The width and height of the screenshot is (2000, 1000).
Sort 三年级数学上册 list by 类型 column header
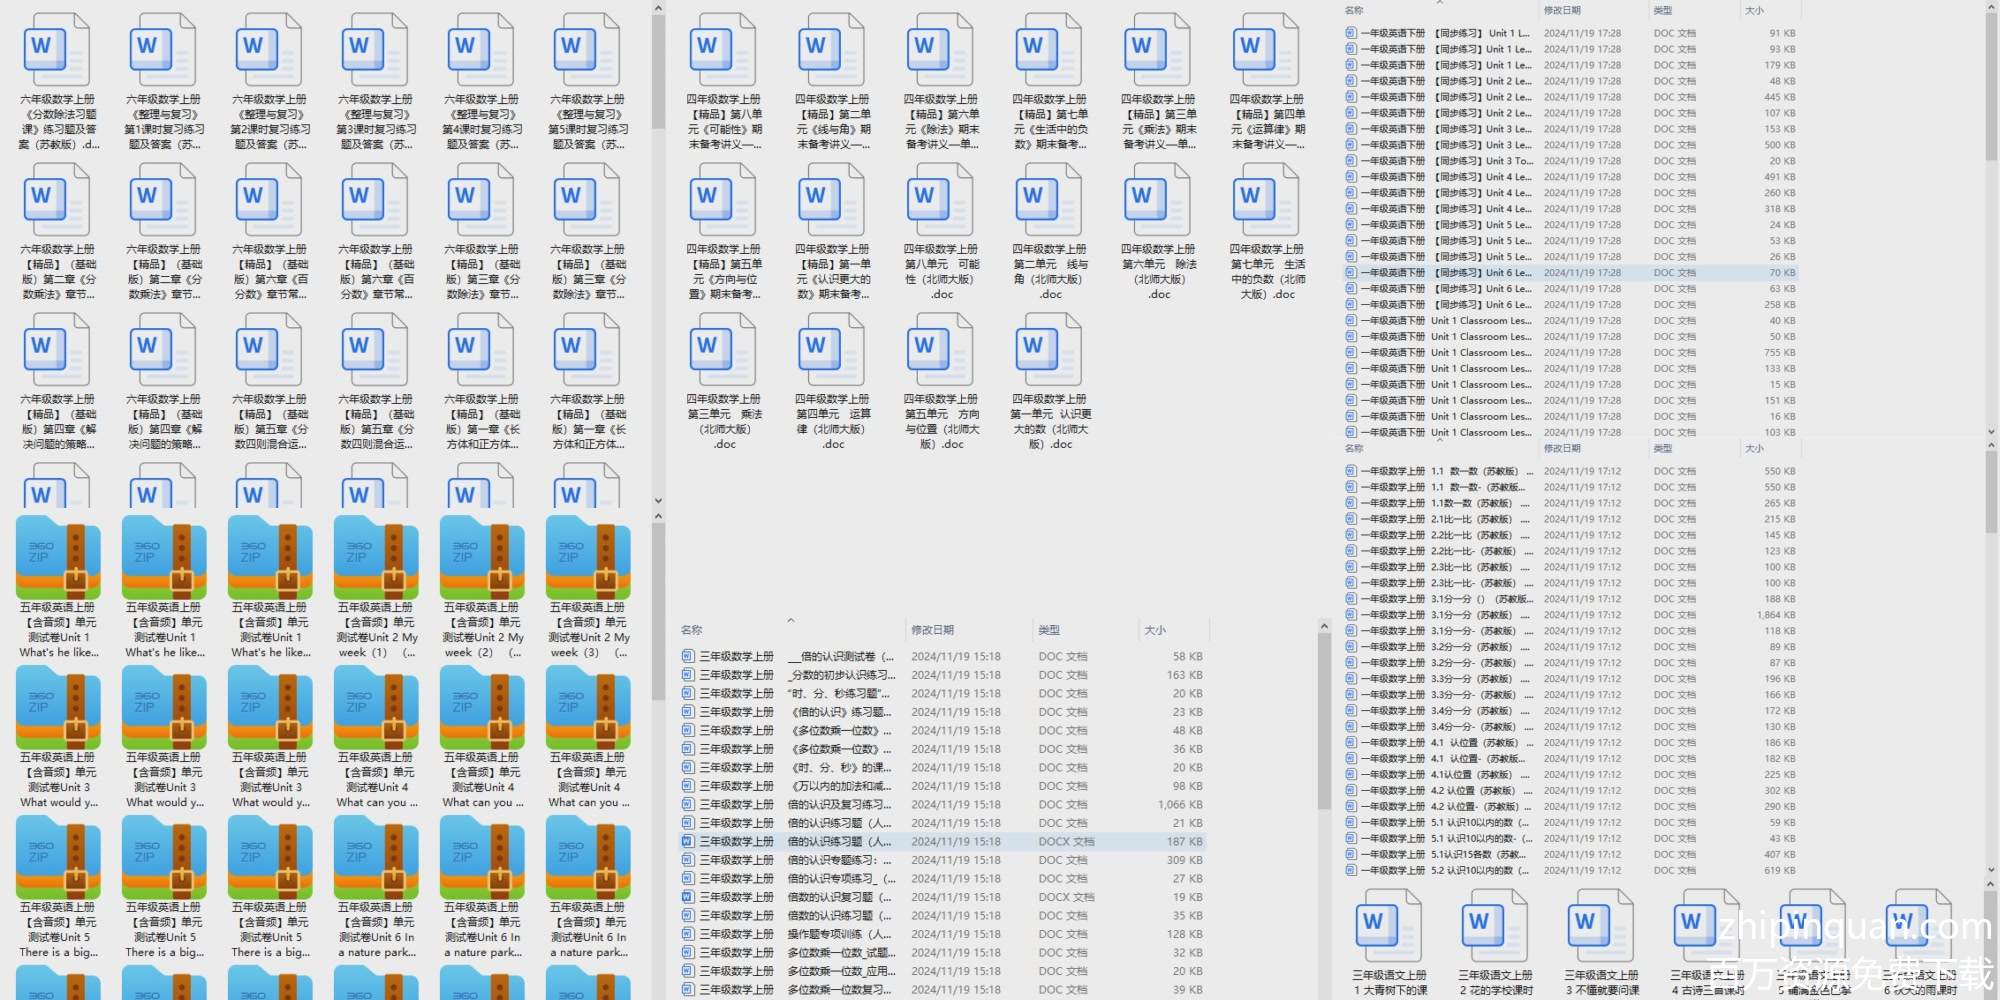1049,630
